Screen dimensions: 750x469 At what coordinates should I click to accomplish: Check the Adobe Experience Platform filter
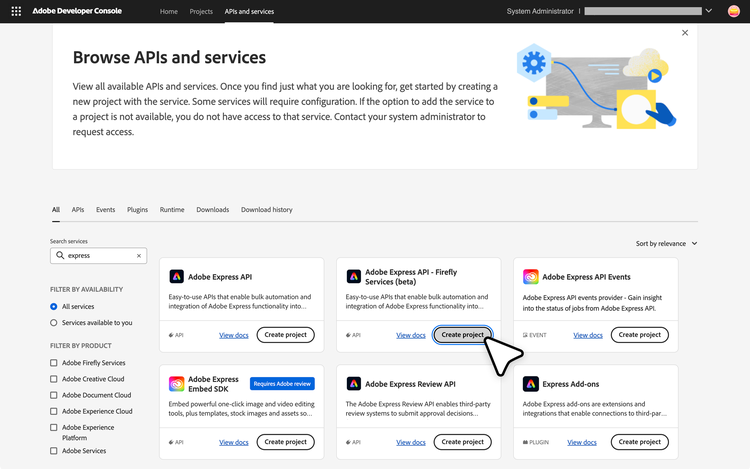coord(54,428)
